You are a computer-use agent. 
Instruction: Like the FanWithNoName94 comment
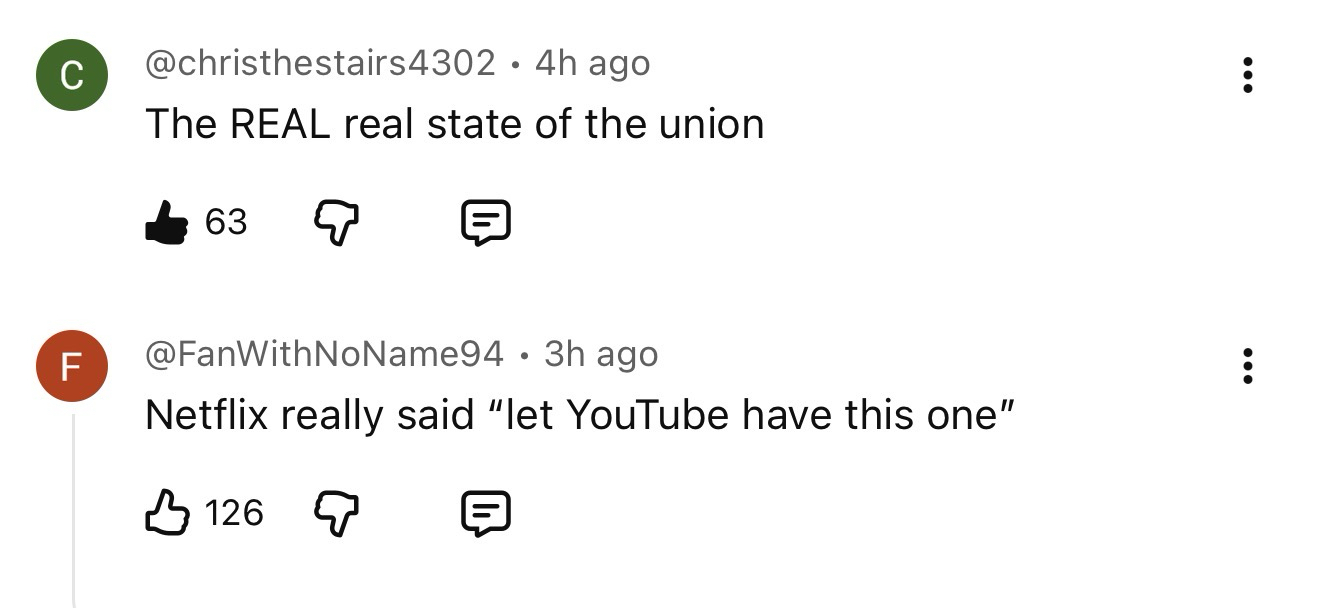pos(166,513)
